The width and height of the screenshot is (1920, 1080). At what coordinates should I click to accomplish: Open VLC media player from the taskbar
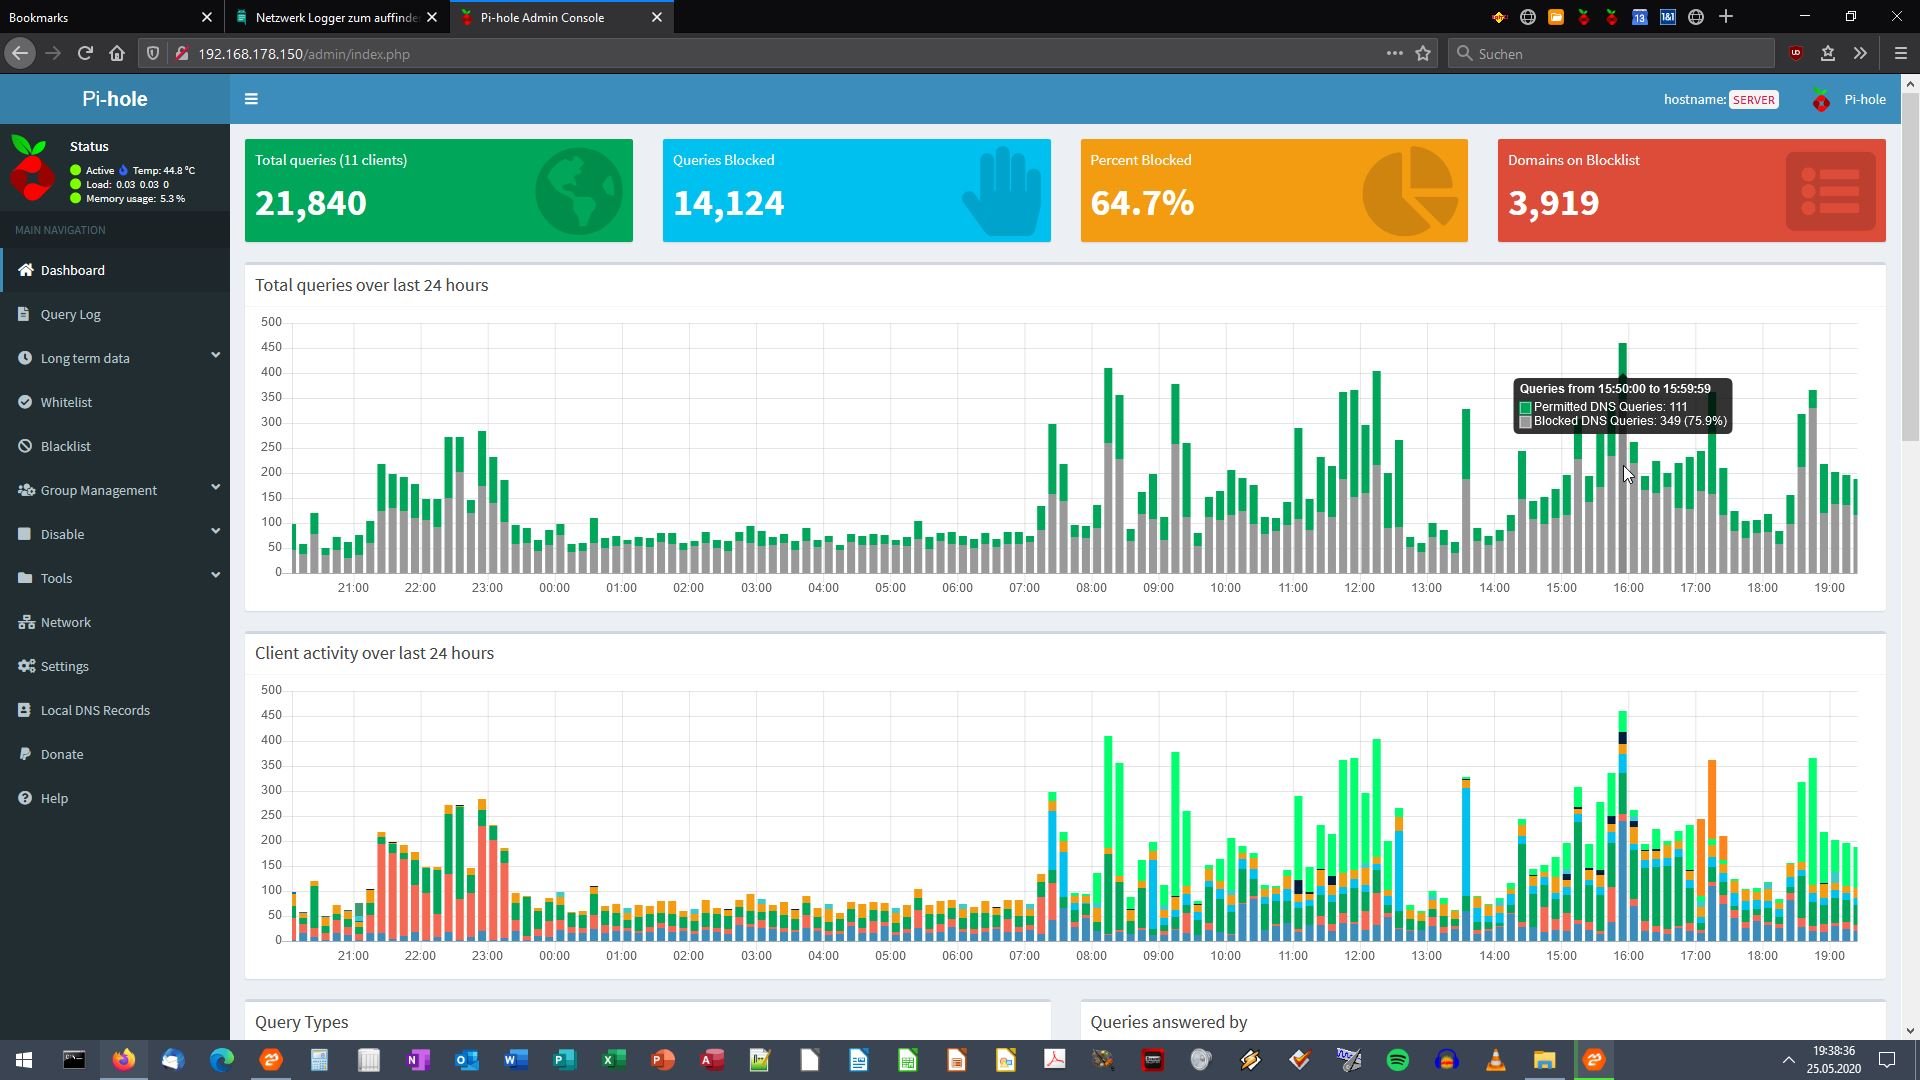point(1496,1060)
